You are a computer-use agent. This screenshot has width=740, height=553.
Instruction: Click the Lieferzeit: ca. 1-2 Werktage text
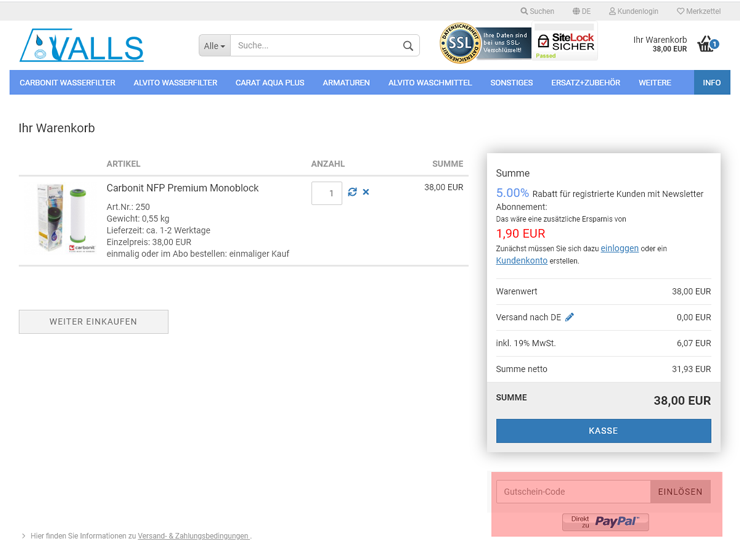[x=158, y=230]
